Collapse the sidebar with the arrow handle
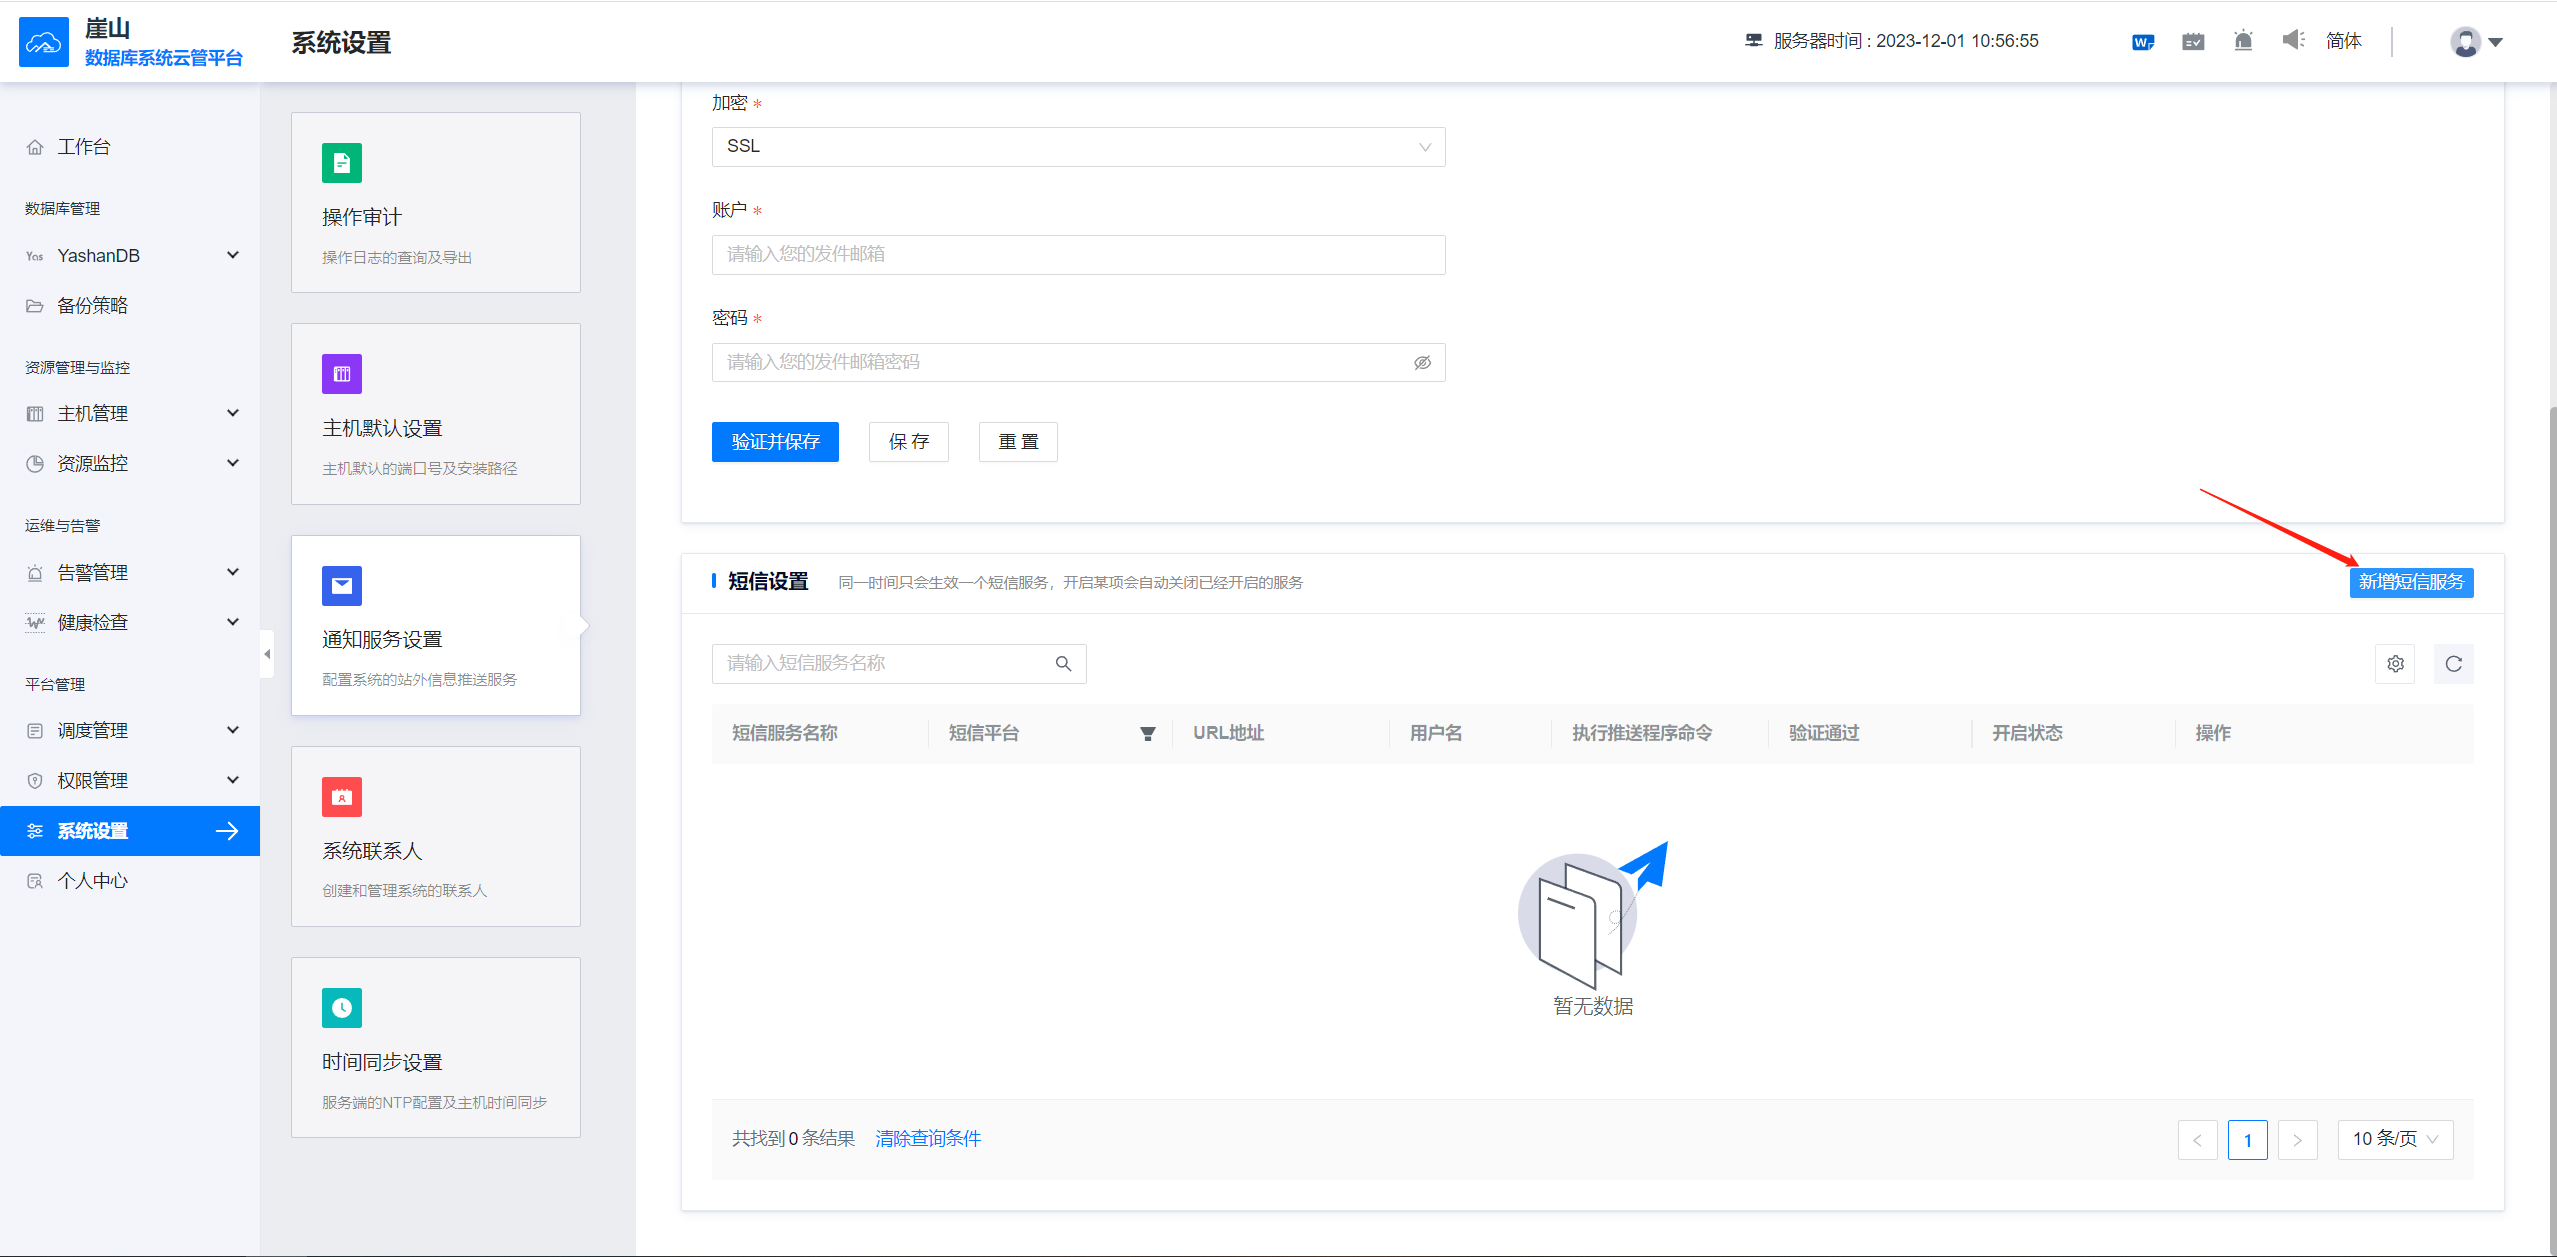The width and height of the screenshot is (2557, 1257). [267, 654]
